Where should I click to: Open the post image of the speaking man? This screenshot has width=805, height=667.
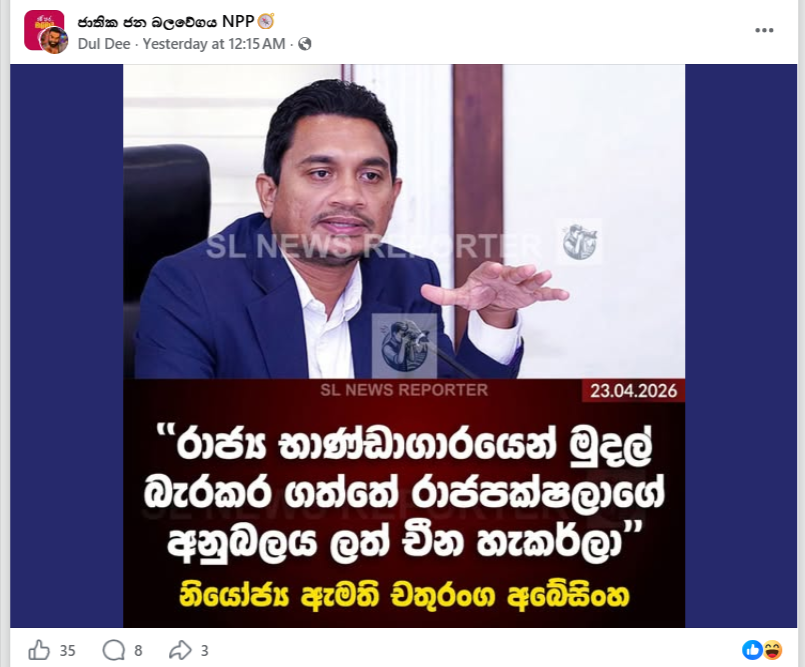[404, 346]
